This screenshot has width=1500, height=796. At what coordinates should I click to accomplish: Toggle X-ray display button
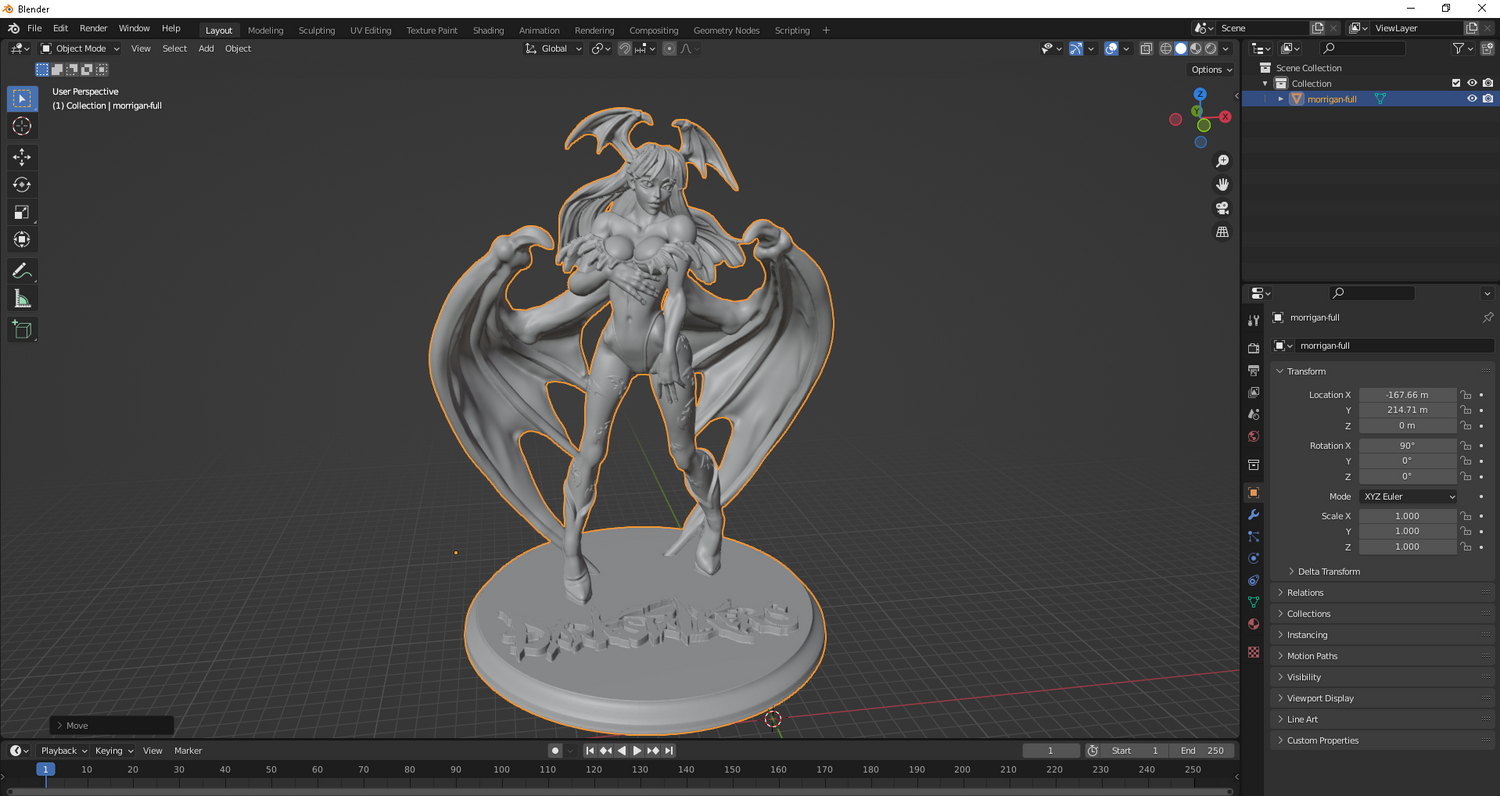click(1146, 48)
